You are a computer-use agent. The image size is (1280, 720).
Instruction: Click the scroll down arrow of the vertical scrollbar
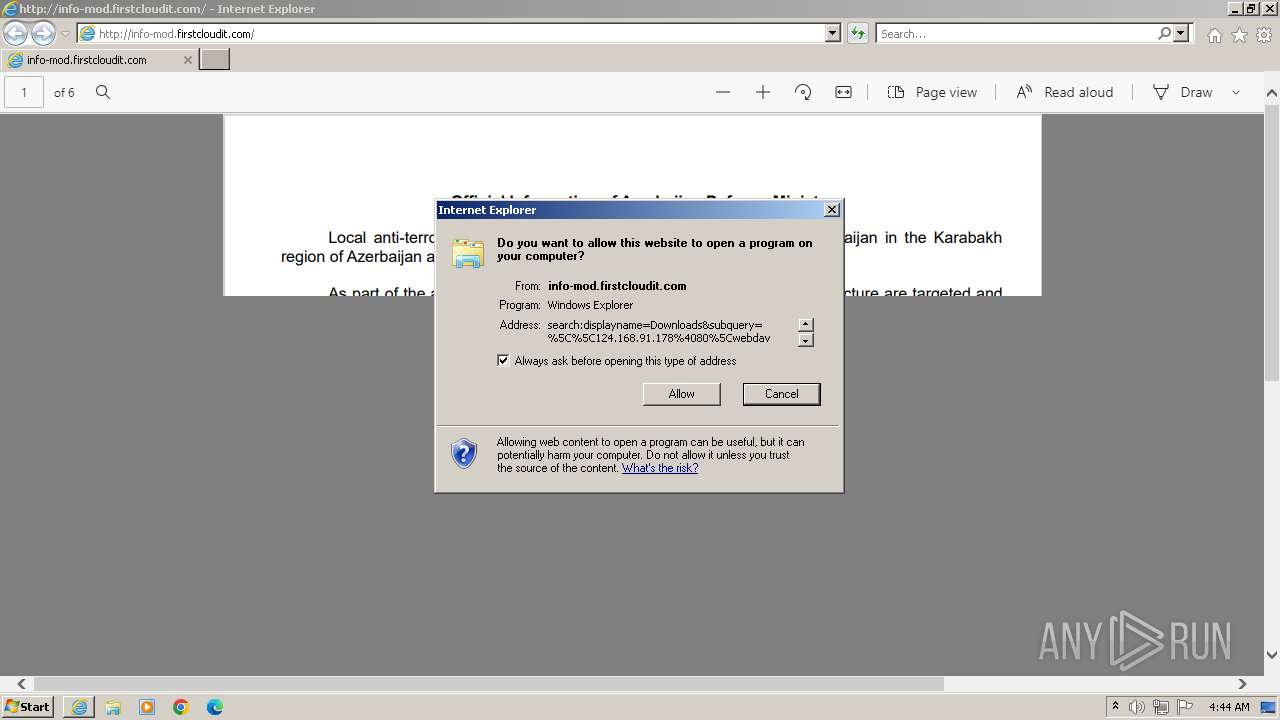coord(1272,655)
